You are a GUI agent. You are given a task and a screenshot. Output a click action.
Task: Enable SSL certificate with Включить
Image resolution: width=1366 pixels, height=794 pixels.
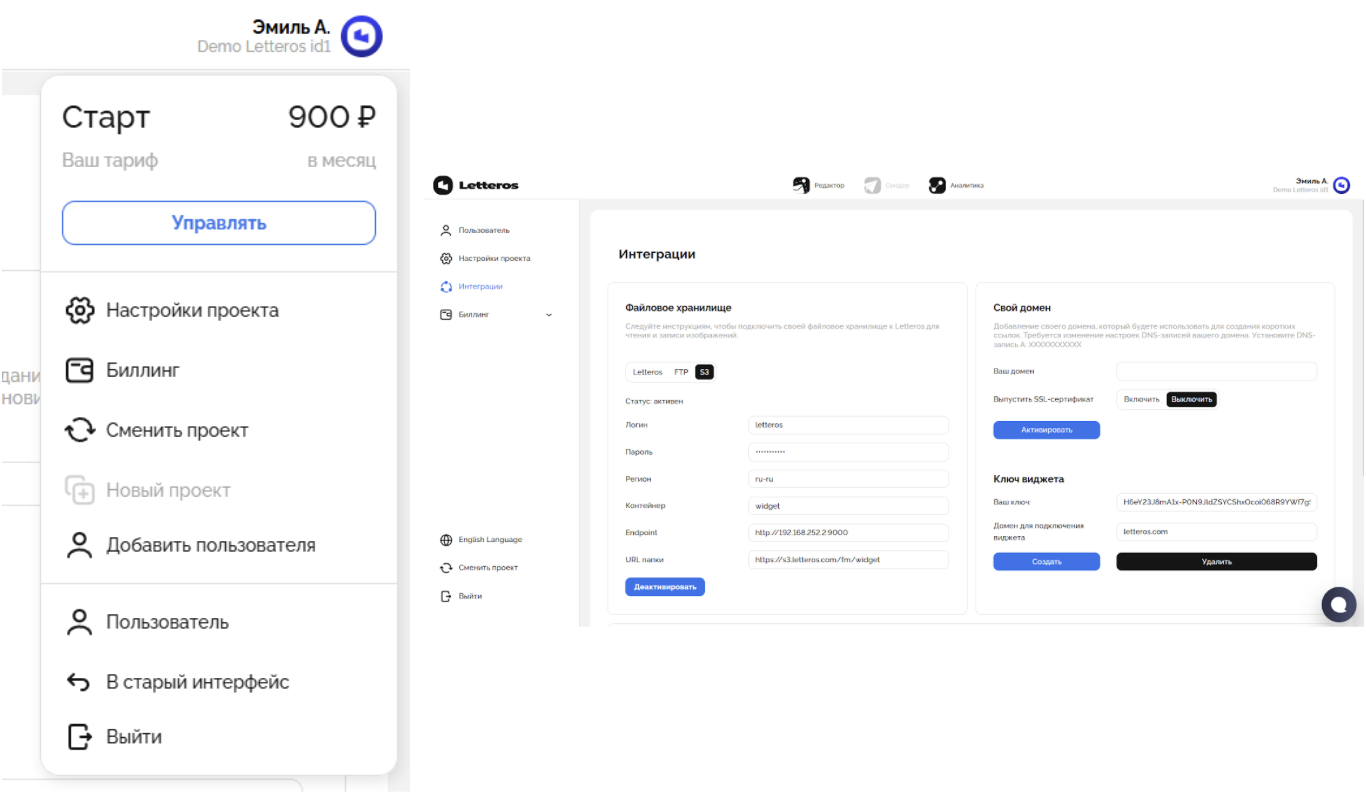pyautogui.click(x=1141, y=399)
